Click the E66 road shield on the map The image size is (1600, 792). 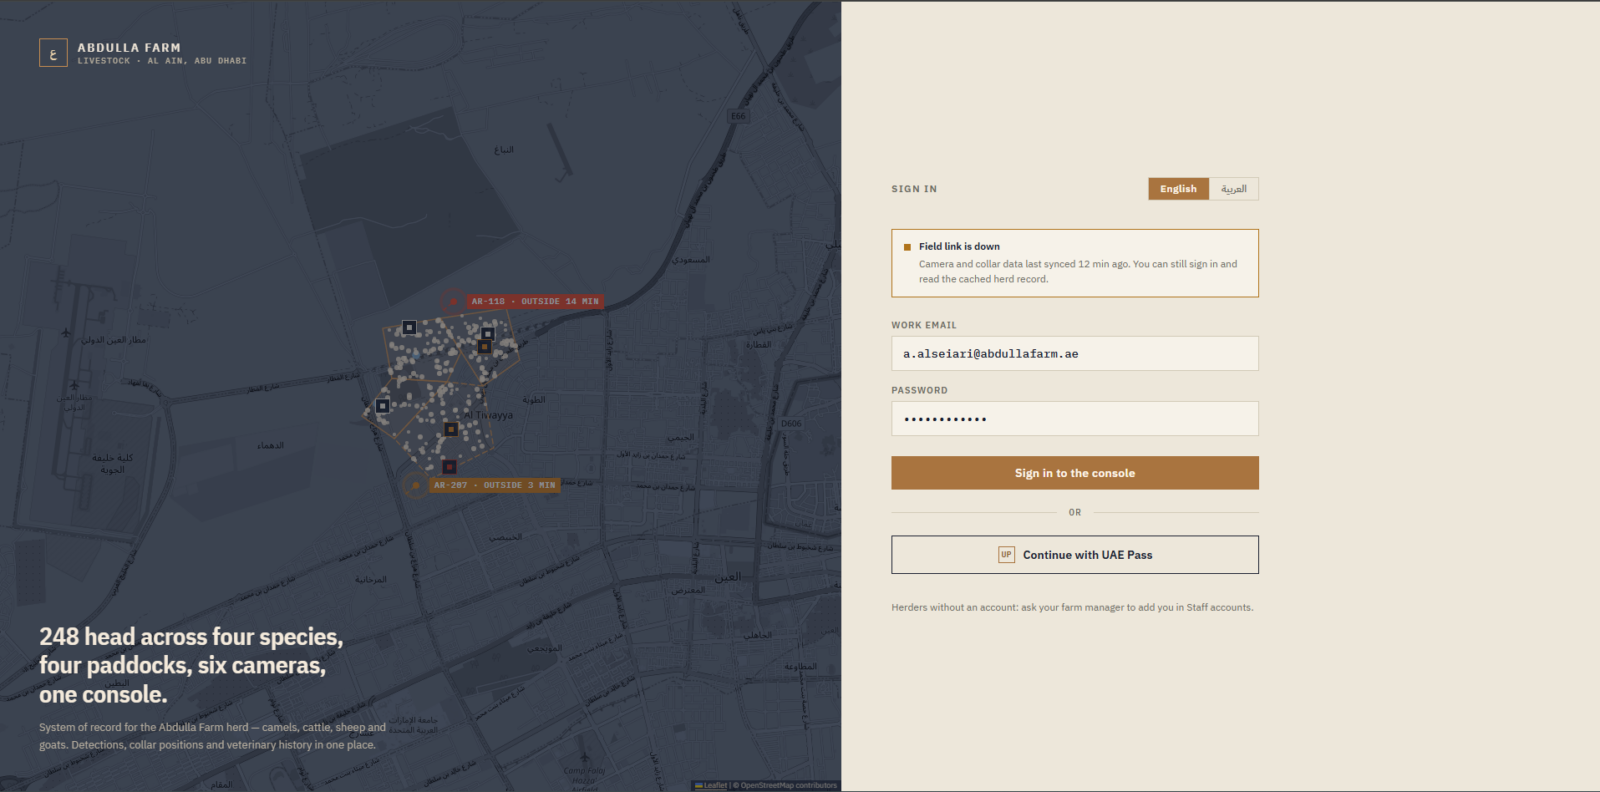738,116
